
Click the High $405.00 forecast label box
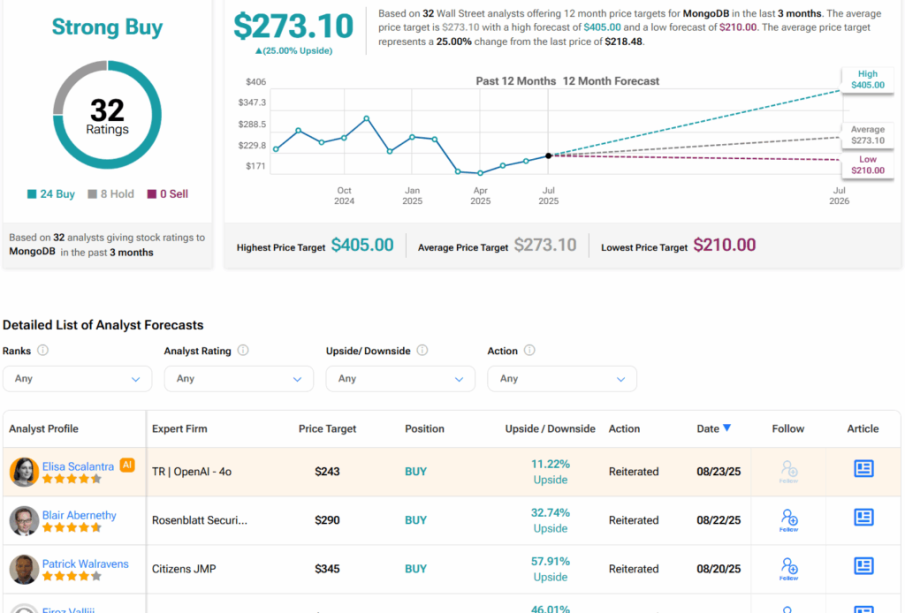[x=867, y=80]
